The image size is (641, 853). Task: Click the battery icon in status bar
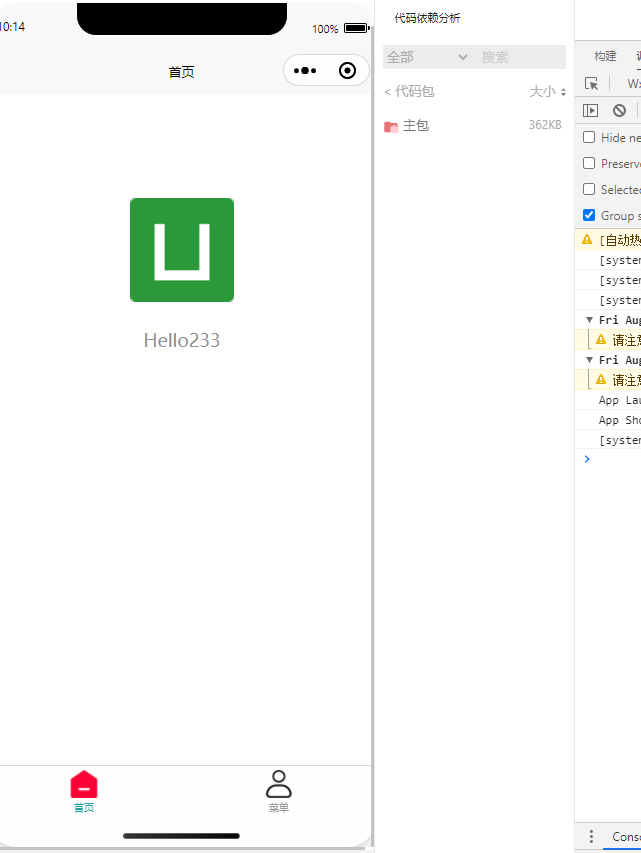357,28
